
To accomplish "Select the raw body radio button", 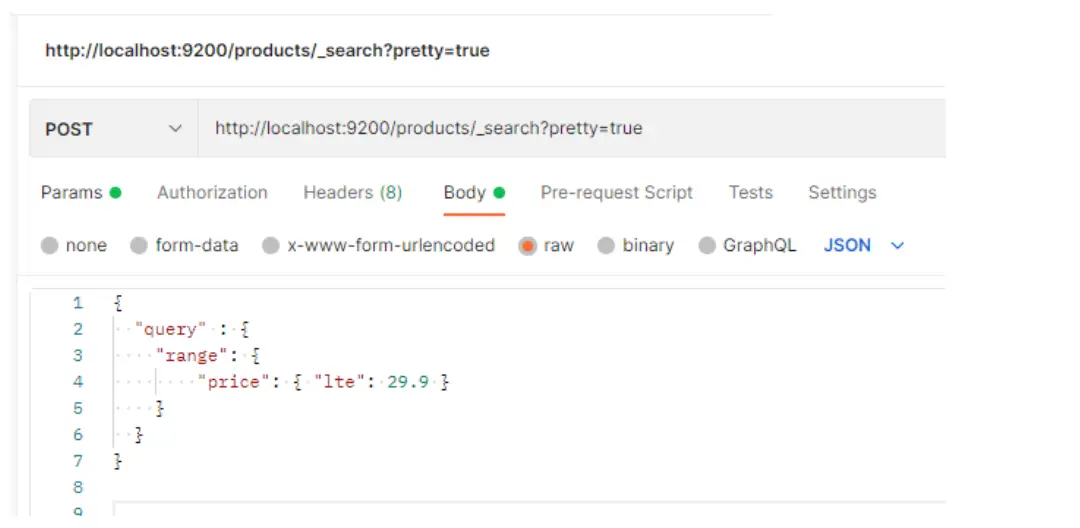I will 528,246.
